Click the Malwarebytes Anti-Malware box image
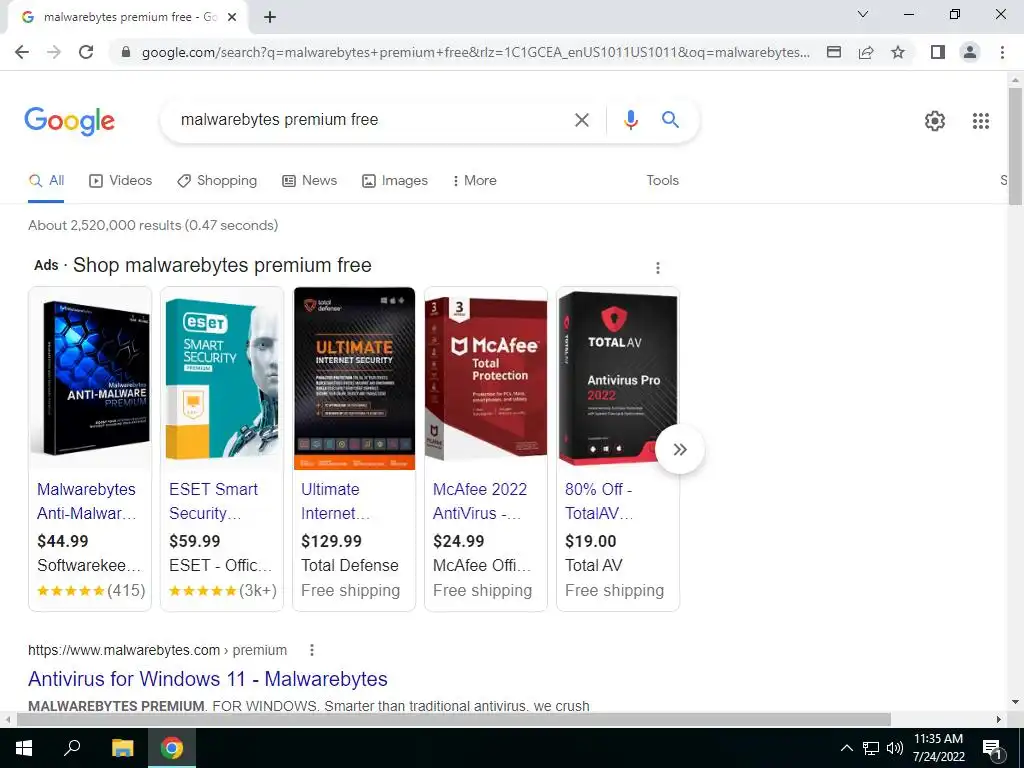This screenshot has height=768, width=1024. coord(90,379)
